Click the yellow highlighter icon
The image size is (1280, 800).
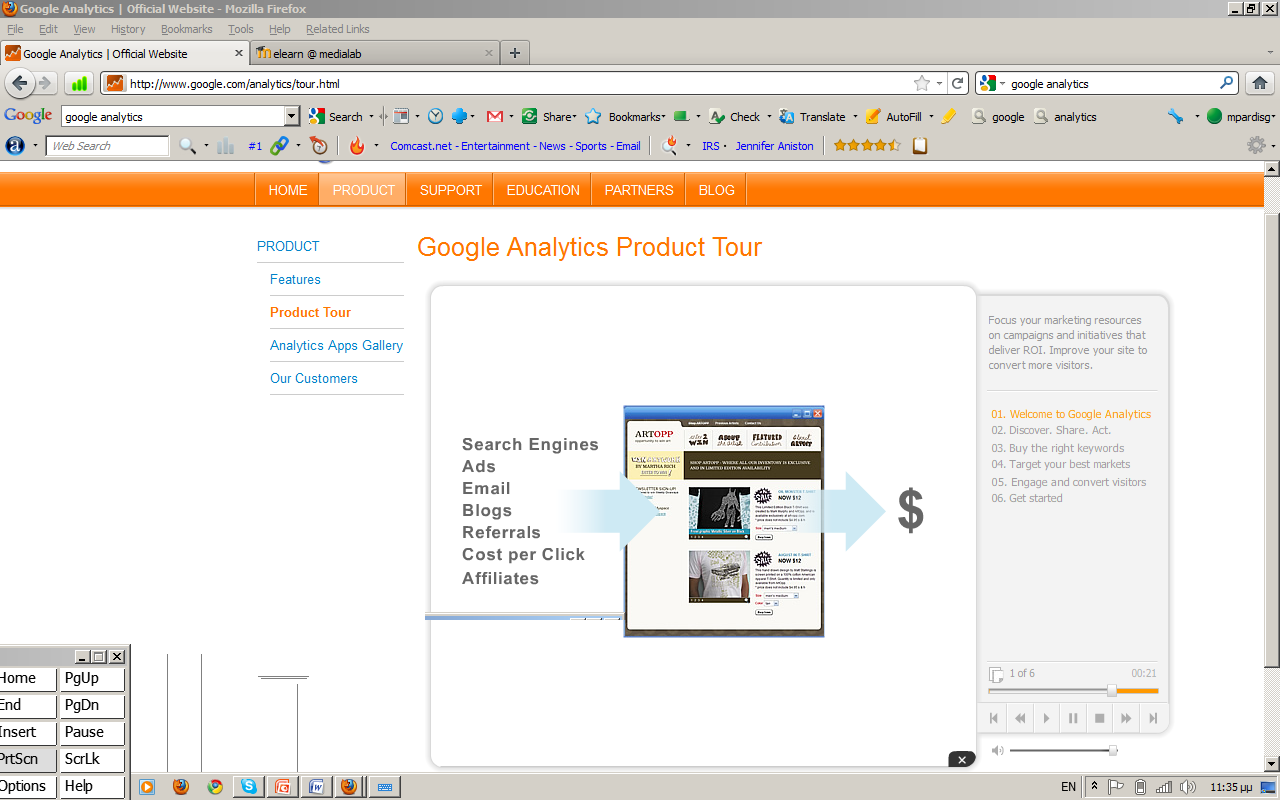(x=949, y=116)
